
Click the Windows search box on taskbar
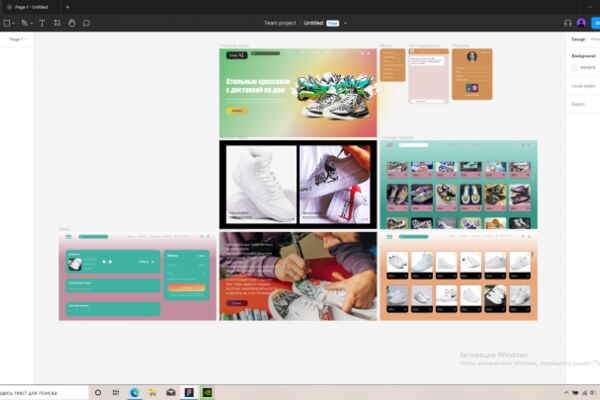click(x=44, y=393)
